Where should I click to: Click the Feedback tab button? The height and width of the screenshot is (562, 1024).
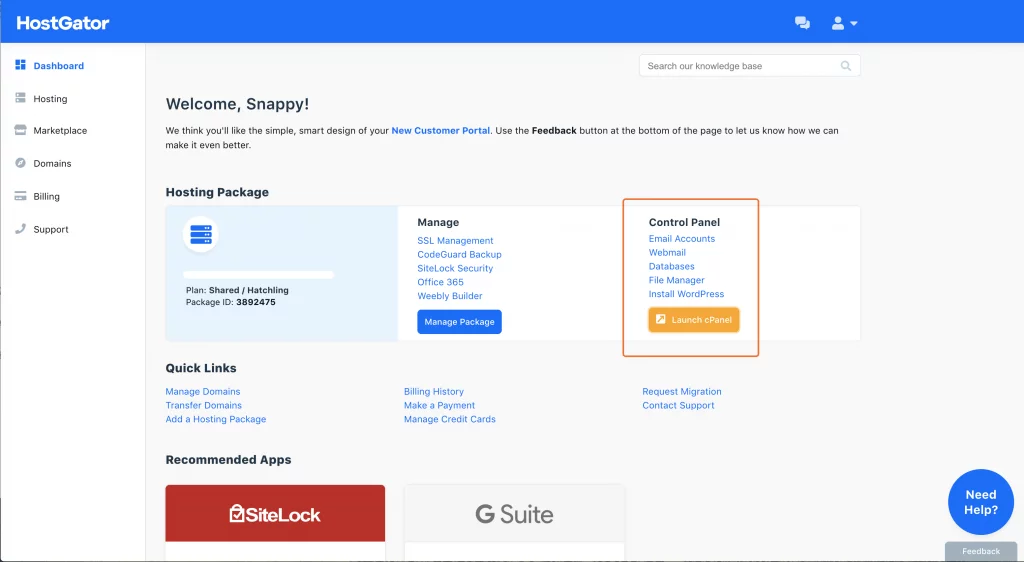pyautogui.click(x=981, y=551)
